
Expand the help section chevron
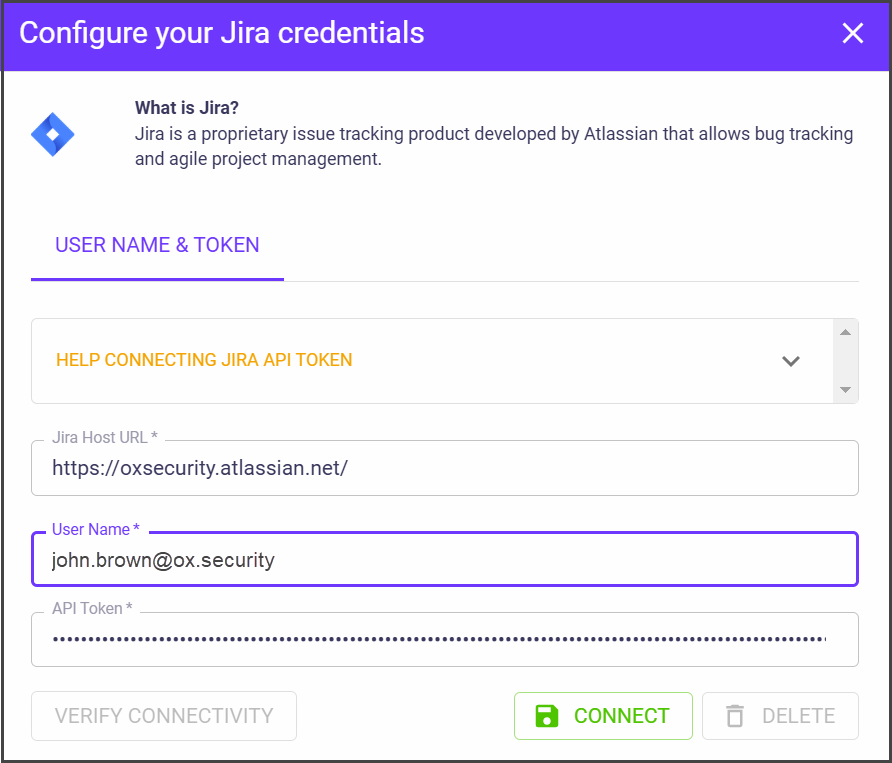click(x=791, y=361)
